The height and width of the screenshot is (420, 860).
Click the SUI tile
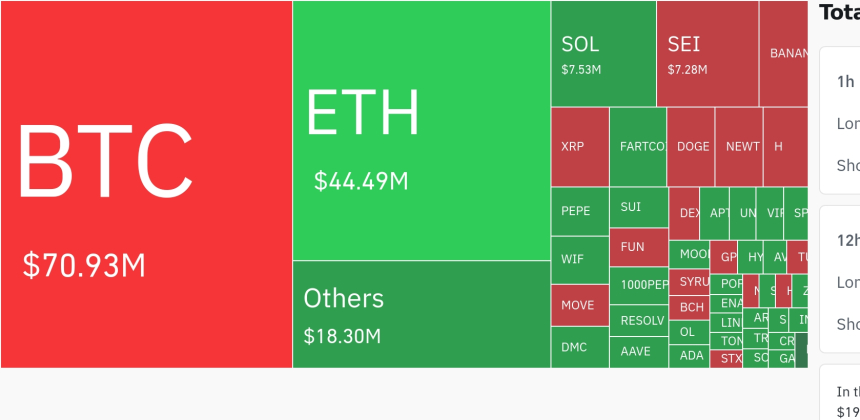(x=638, y=207)
